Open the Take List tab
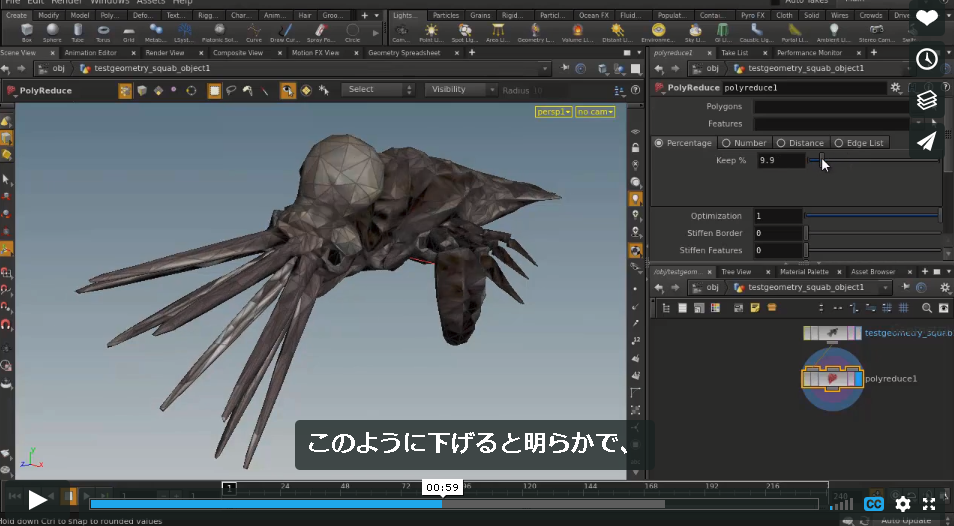 [734, 53]
